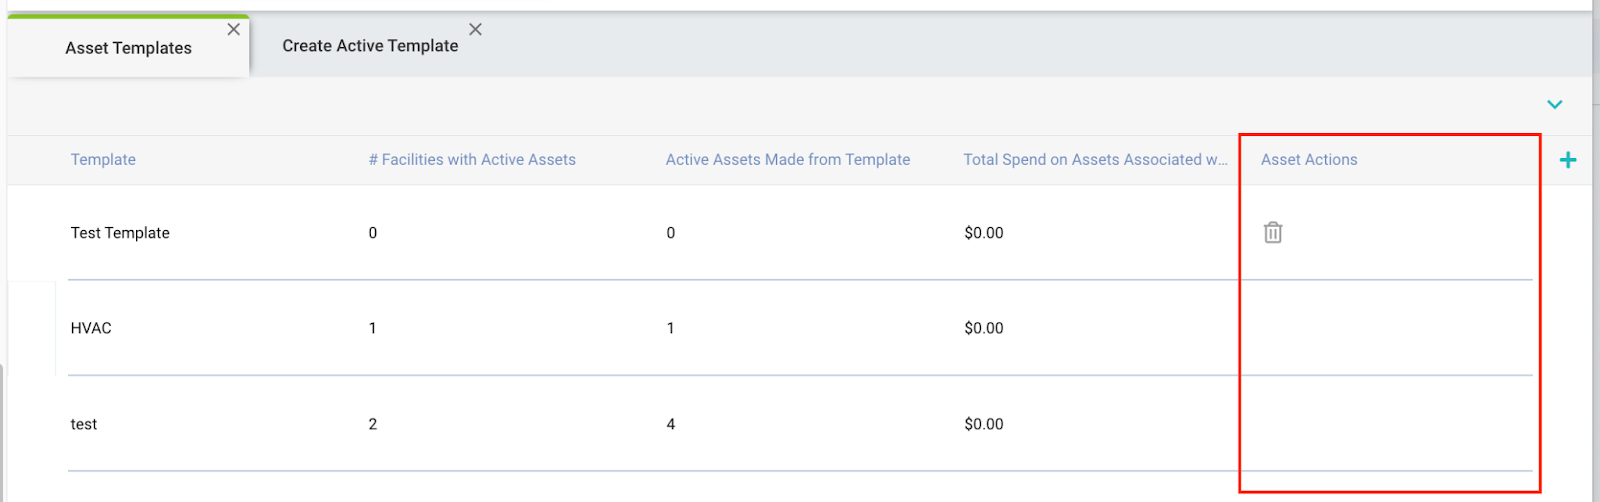The height and width of the screenshot is (502, 1600).
Task: Open the Create Active Template tab
Action: pyautogui.click(x=370, y=46)
